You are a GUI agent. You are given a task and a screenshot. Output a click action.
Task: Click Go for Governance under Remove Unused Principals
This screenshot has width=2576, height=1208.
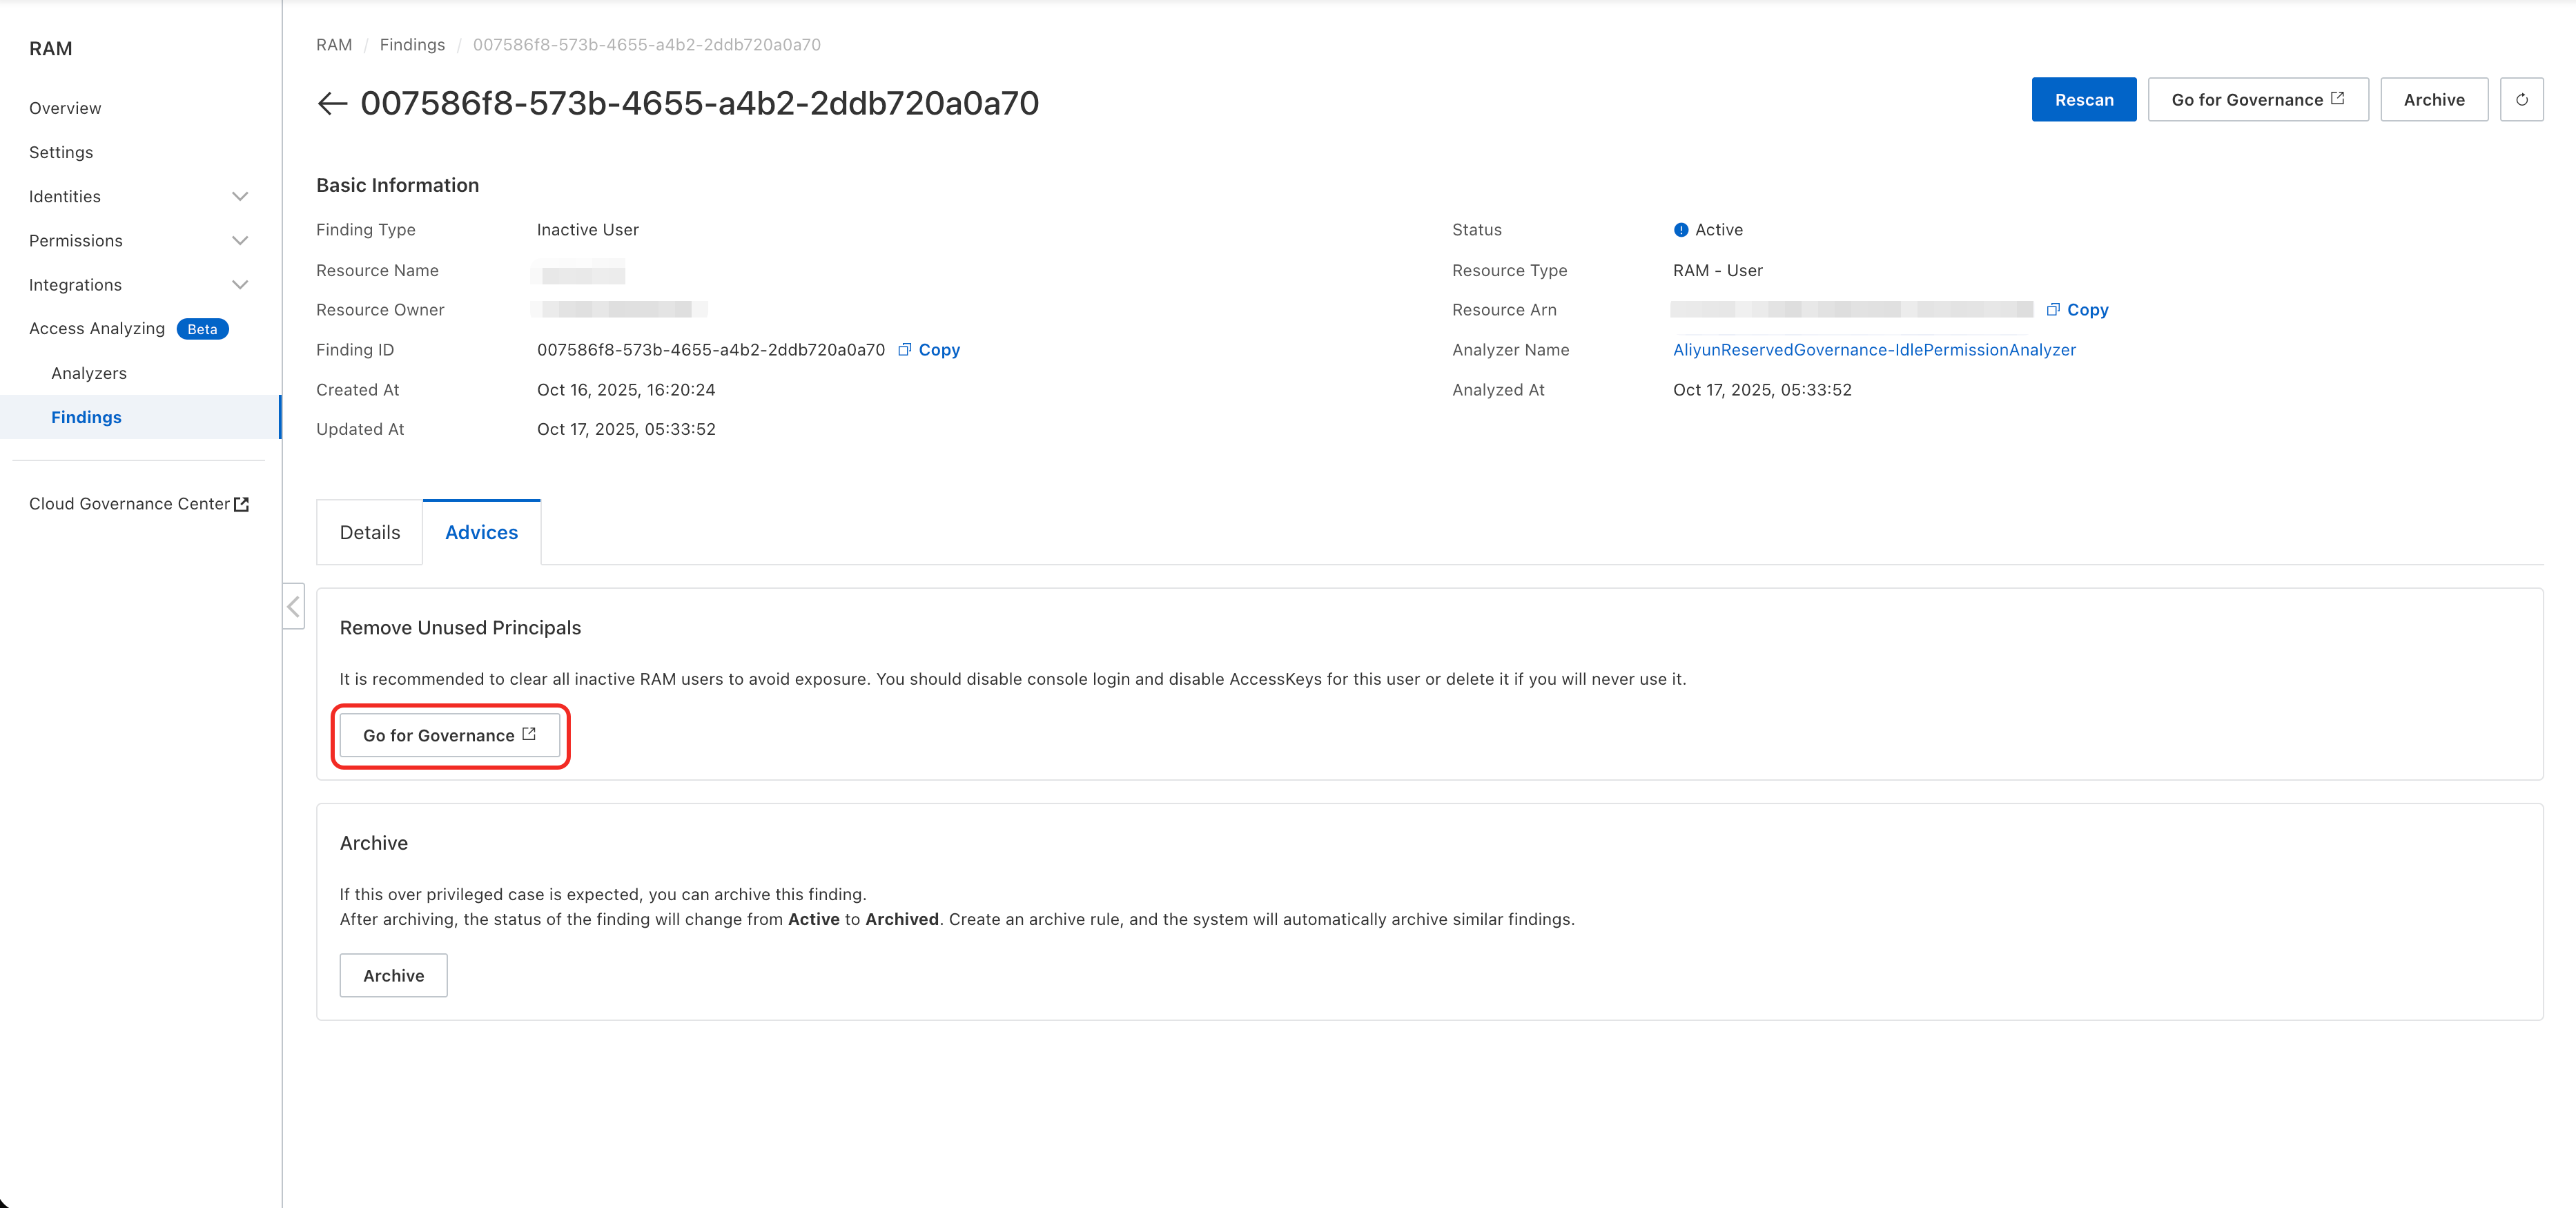[449, 736]
